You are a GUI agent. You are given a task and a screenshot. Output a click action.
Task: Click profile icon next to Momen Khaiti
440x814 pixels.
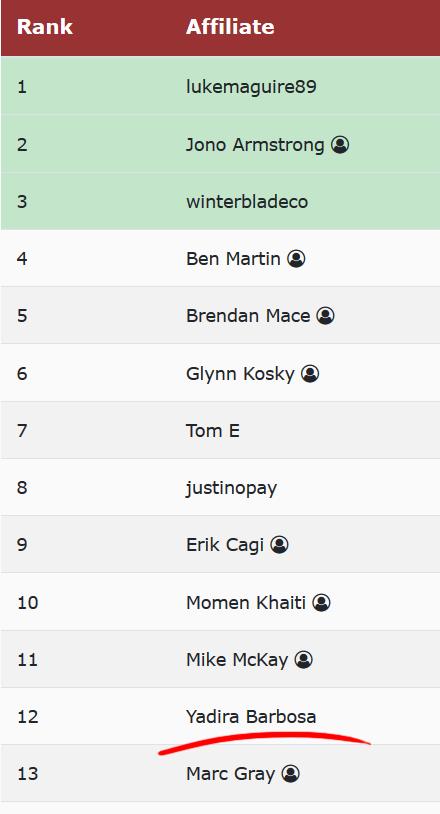point(321,603)
